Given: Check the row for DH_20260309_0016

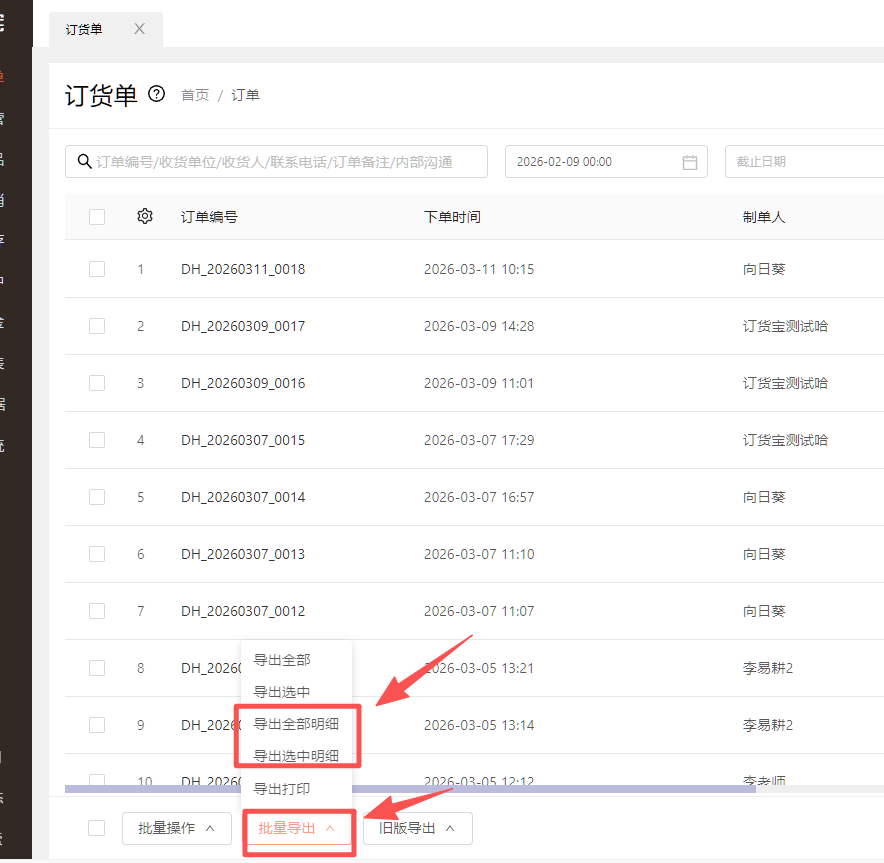Looking at the screenshot, I should pyautogui.click(x=97, y=383).
